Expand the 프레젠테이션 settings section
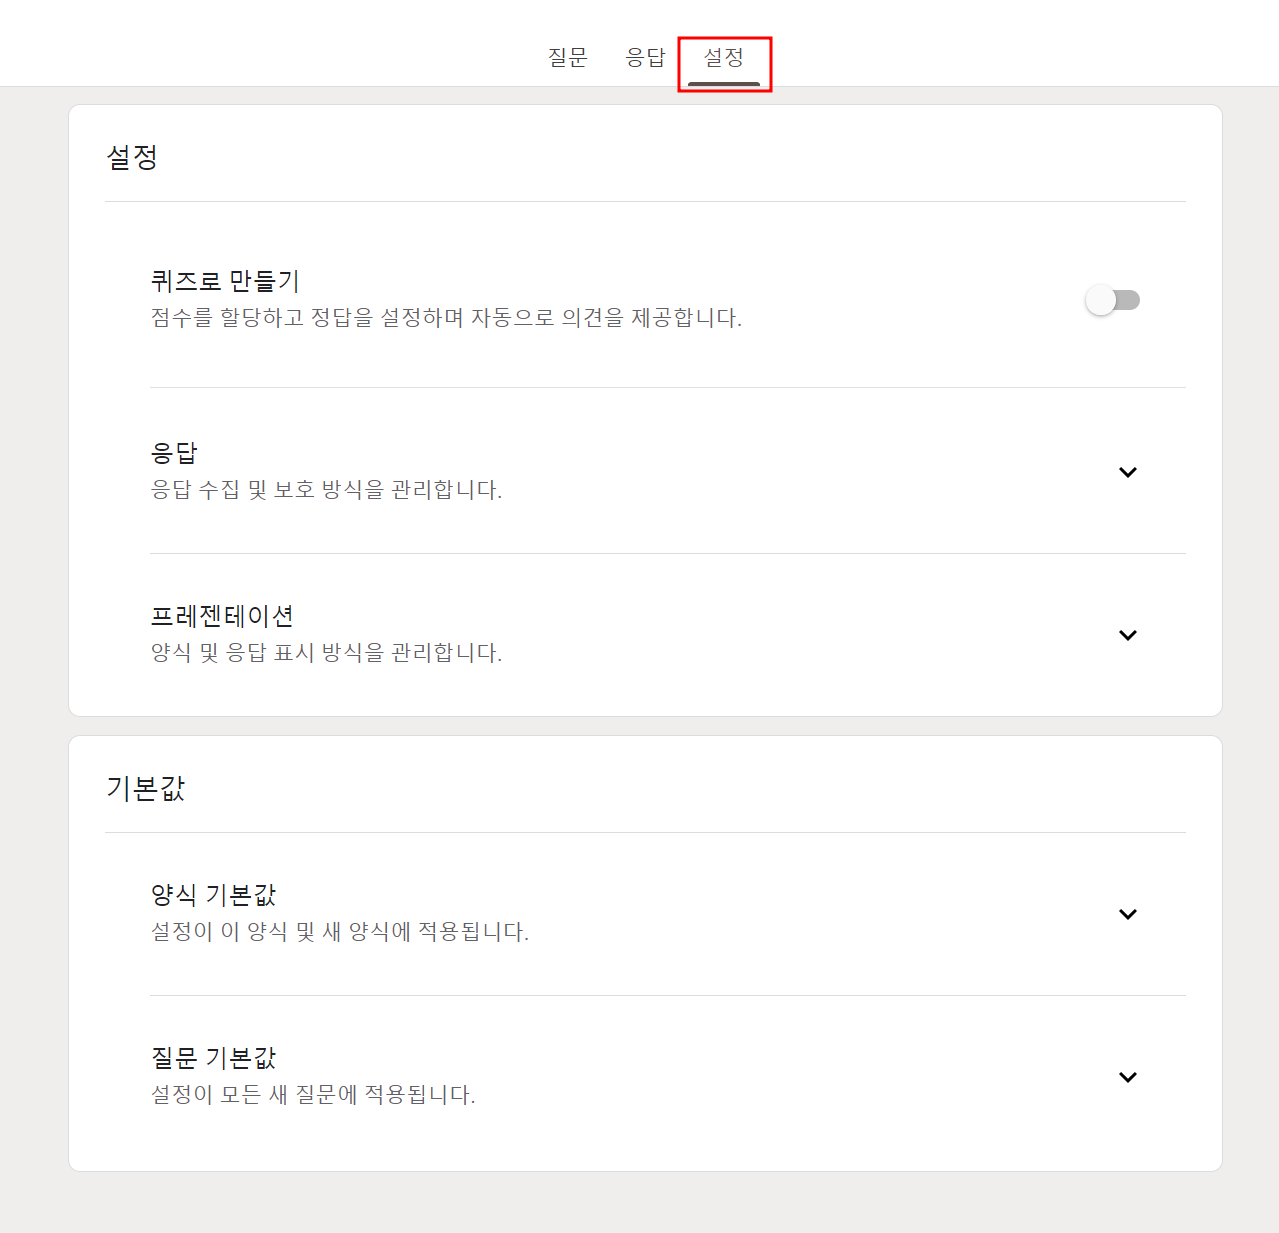Screen dimensions: 1279x1233 (1128, 635)
